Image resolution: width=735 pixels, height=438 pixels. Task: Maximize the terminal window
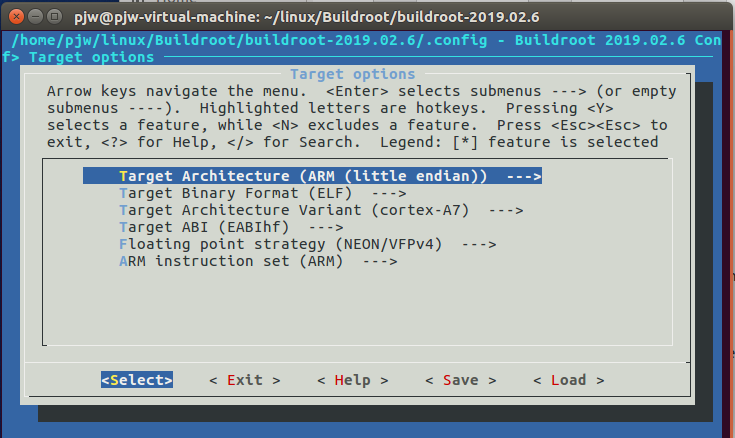(x=55, y=17)
